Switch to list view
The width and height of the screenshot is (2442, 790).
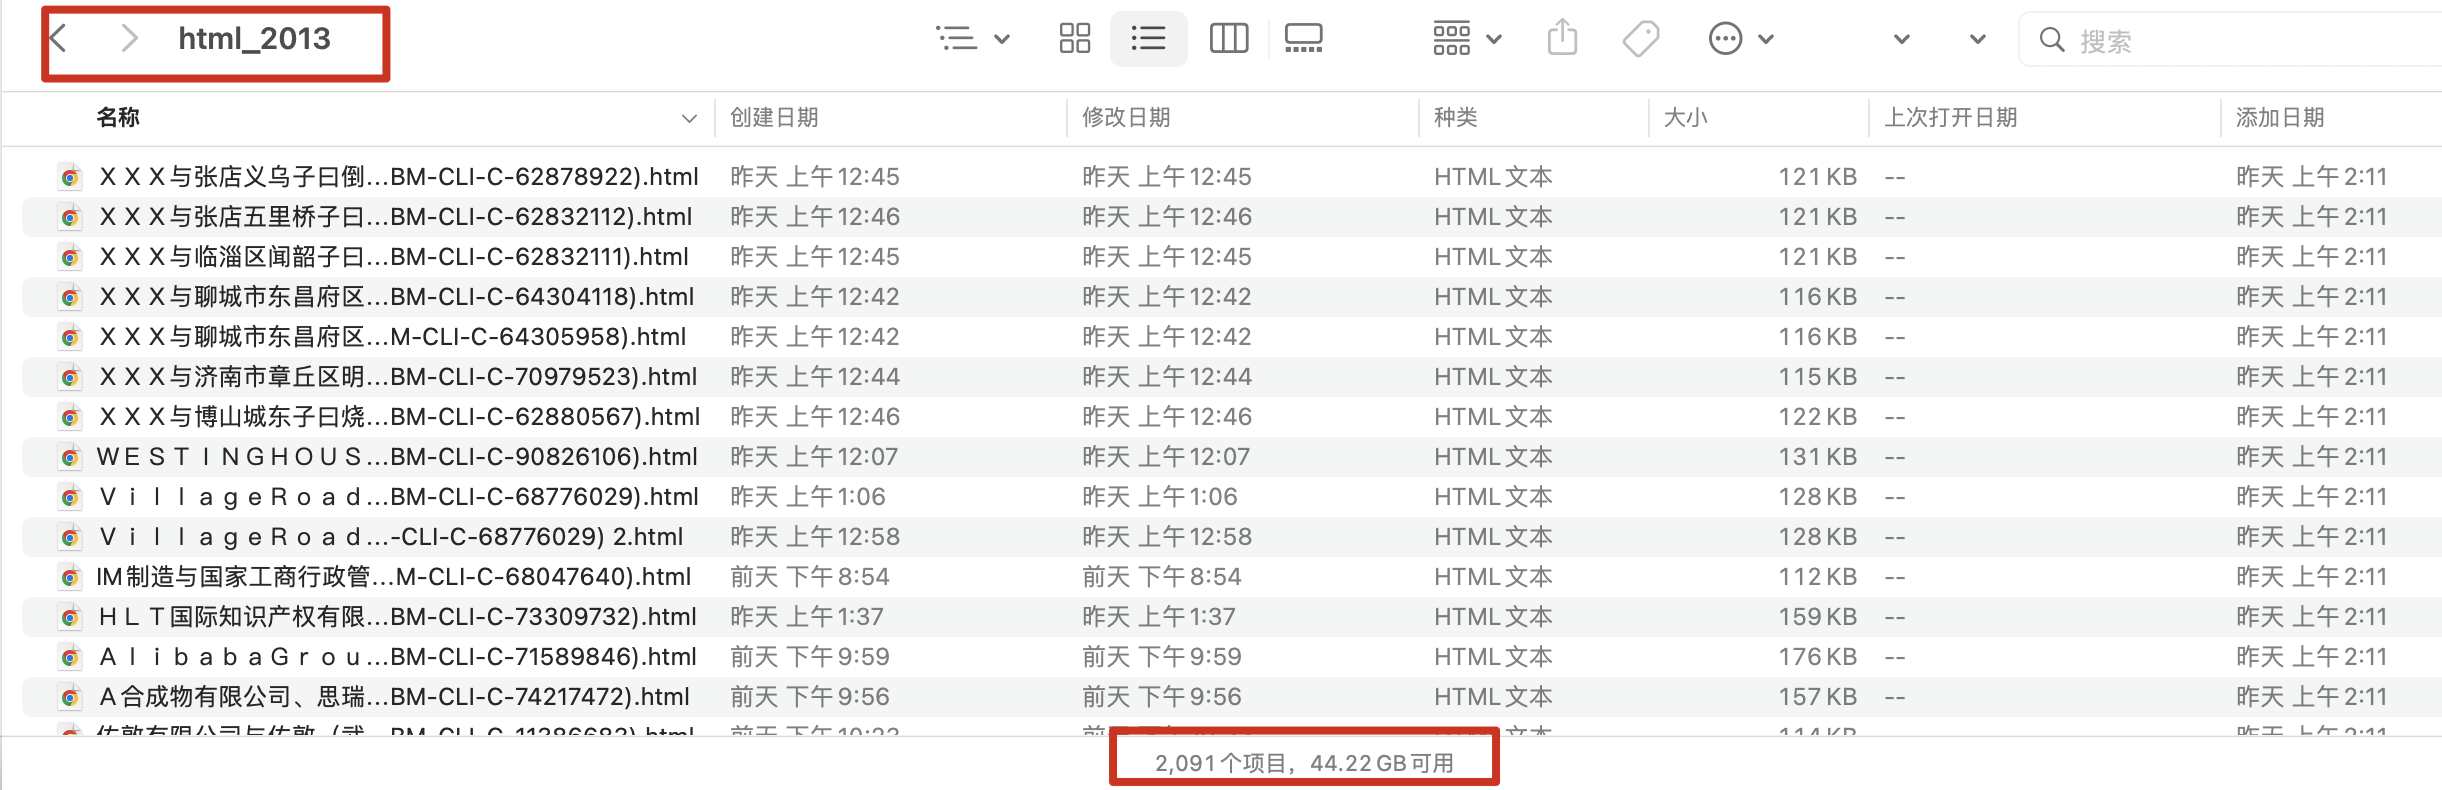1148,39
